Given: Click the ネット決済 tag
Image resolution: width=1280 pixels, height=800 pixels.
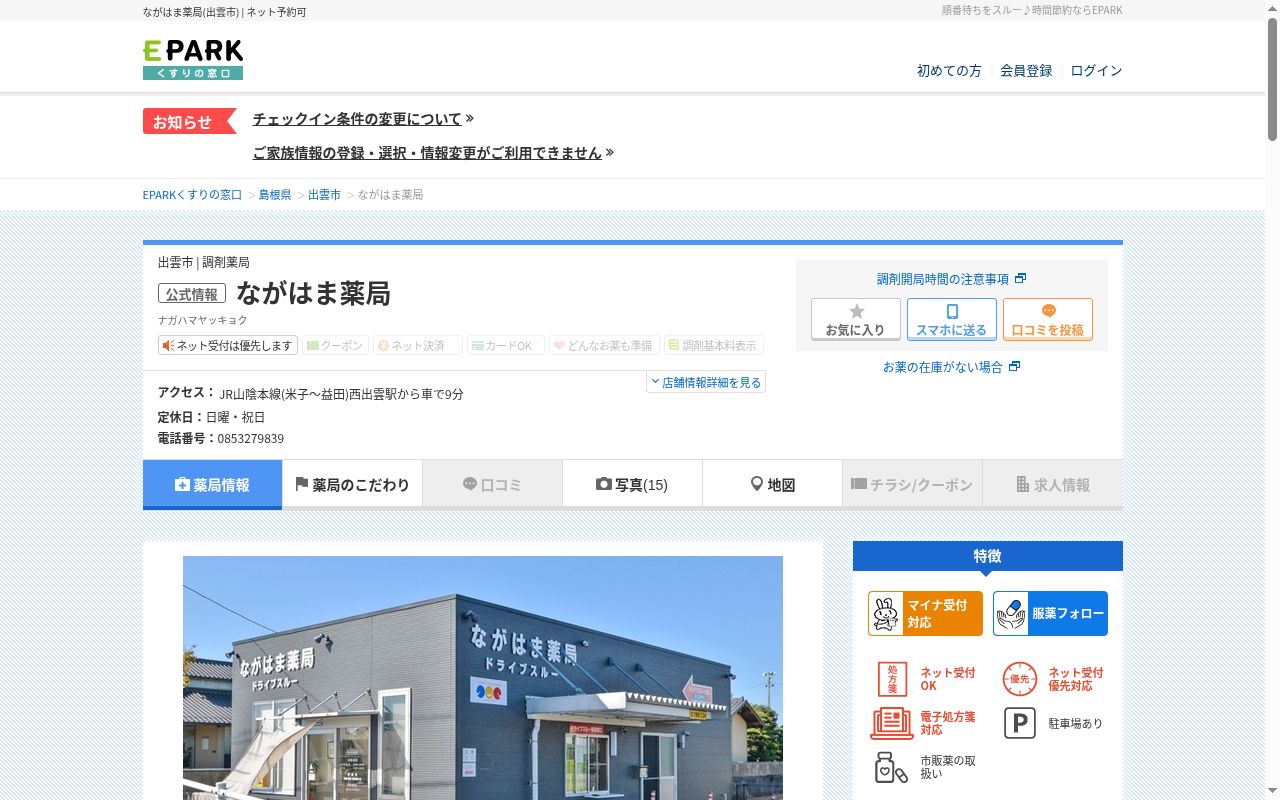Looking at the screenshot, I should pos(418,345).
